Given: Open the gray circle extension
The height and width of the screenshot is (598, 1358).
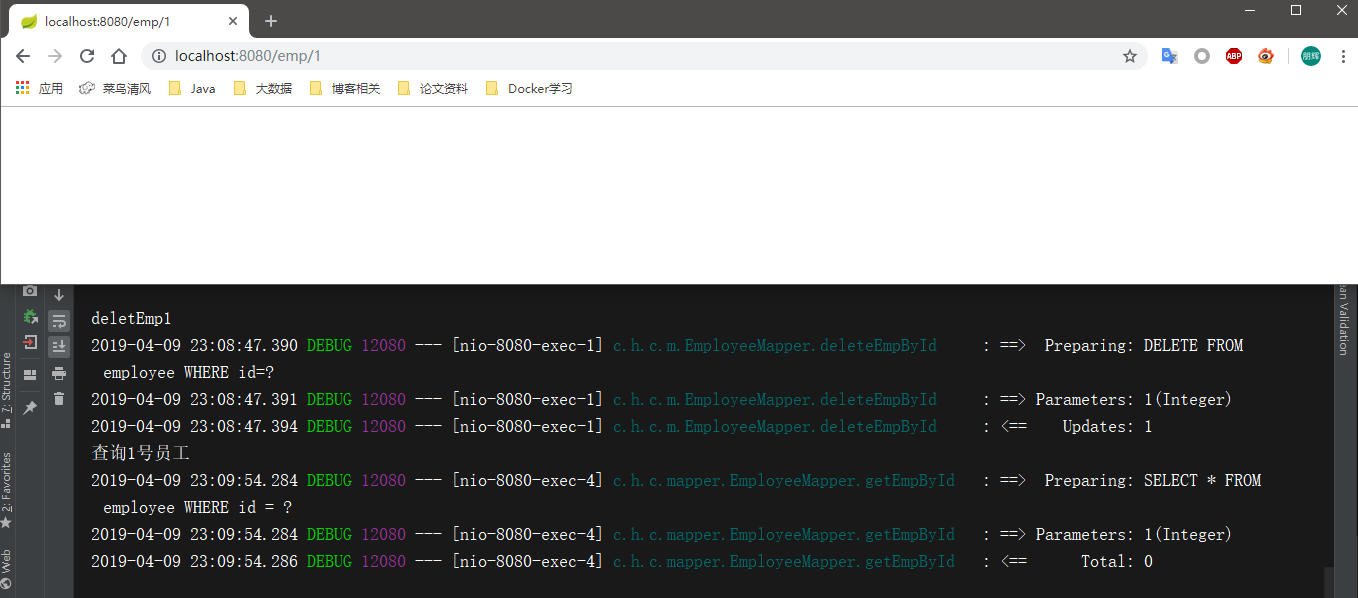Looking at the screenshot, I should [x=1202, y=56].
